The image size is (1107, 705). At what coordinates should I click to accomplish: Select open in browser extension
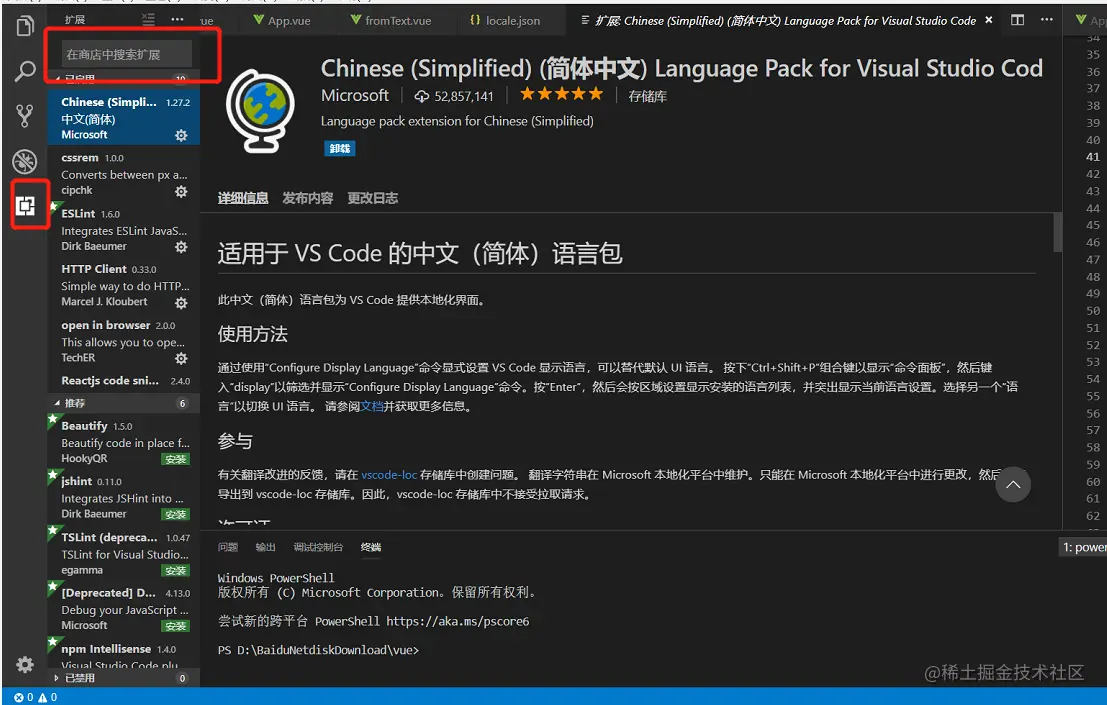click(x=124, y=341)
